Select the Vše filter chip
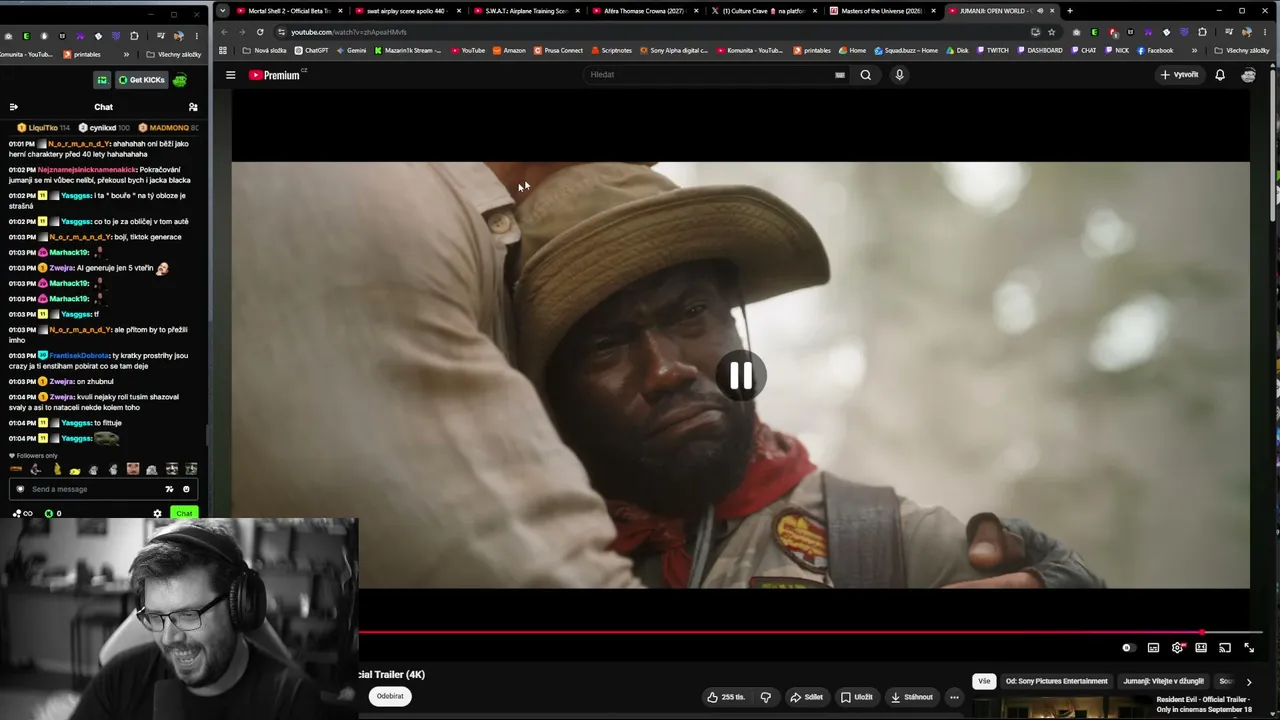 pos(984,681)
